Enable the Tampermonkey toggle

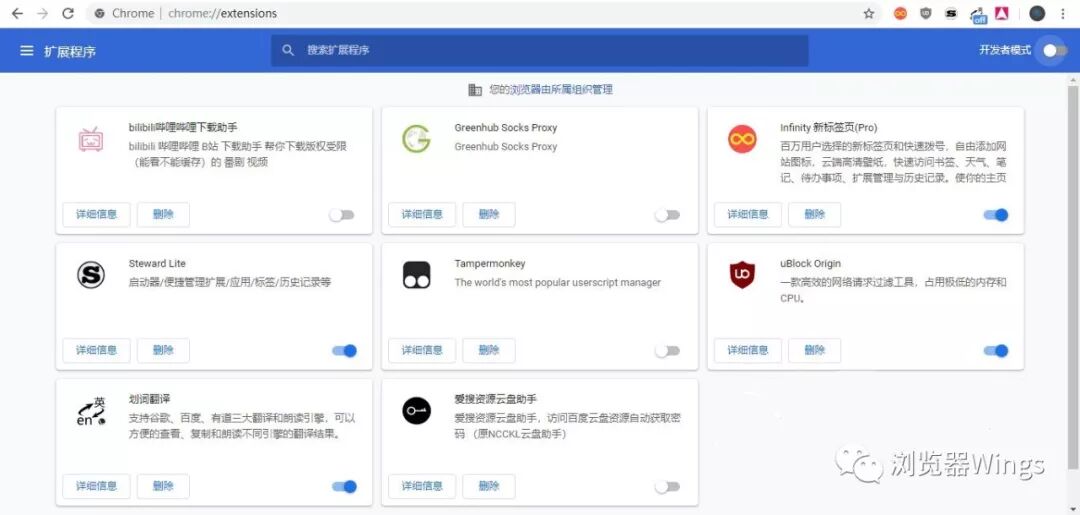point(667,350)
